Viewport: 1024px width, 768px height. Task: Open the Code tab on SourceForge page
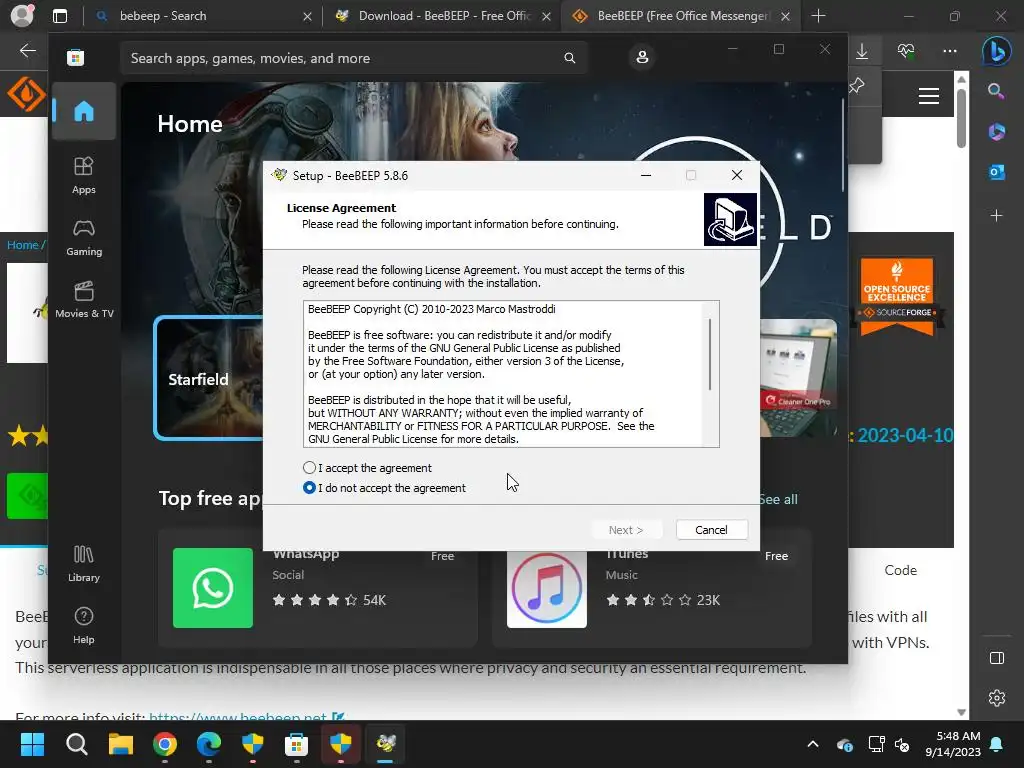(x=901, y=570)
